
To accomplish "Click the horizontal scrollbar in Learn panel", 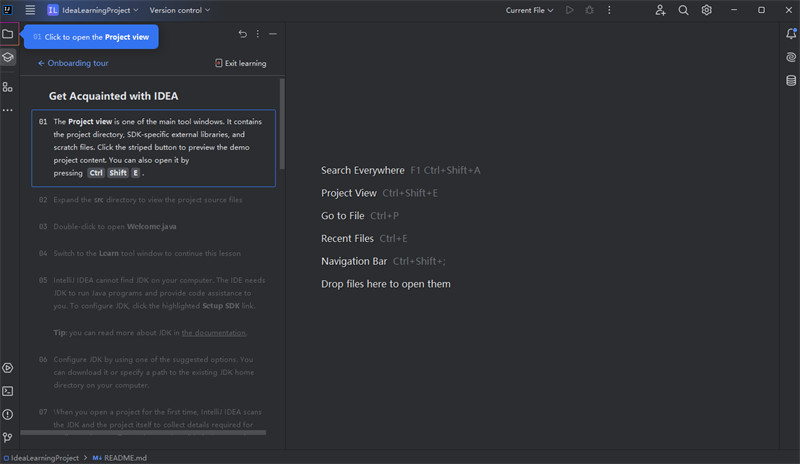I will 143,432.
